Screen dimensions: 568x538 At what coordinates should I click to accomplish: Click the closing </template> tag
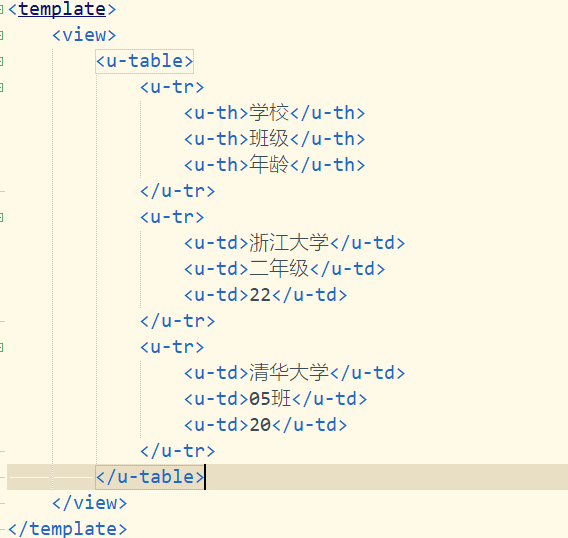point(67,529)
